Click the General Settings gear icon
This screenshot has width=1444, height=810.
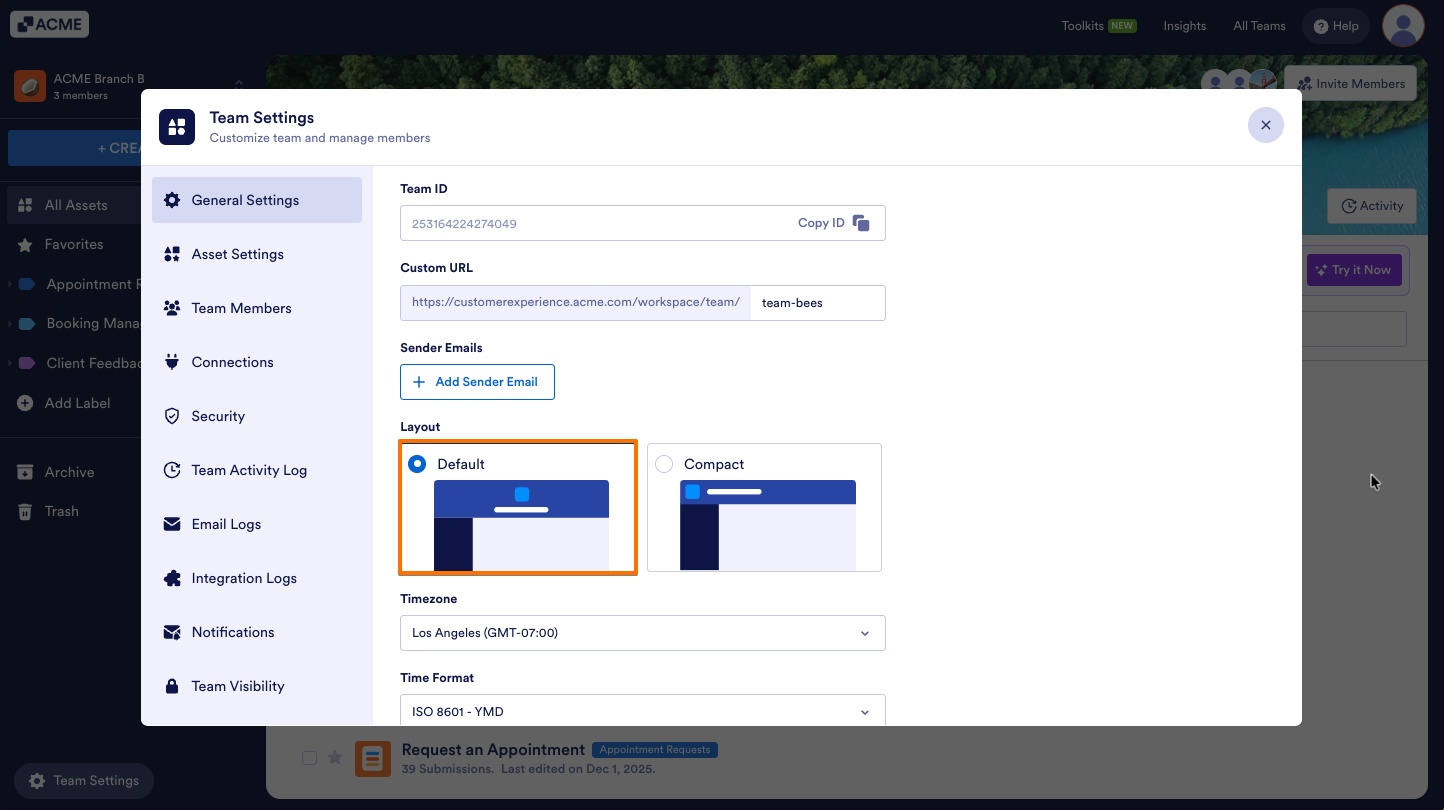click(172, 200)
